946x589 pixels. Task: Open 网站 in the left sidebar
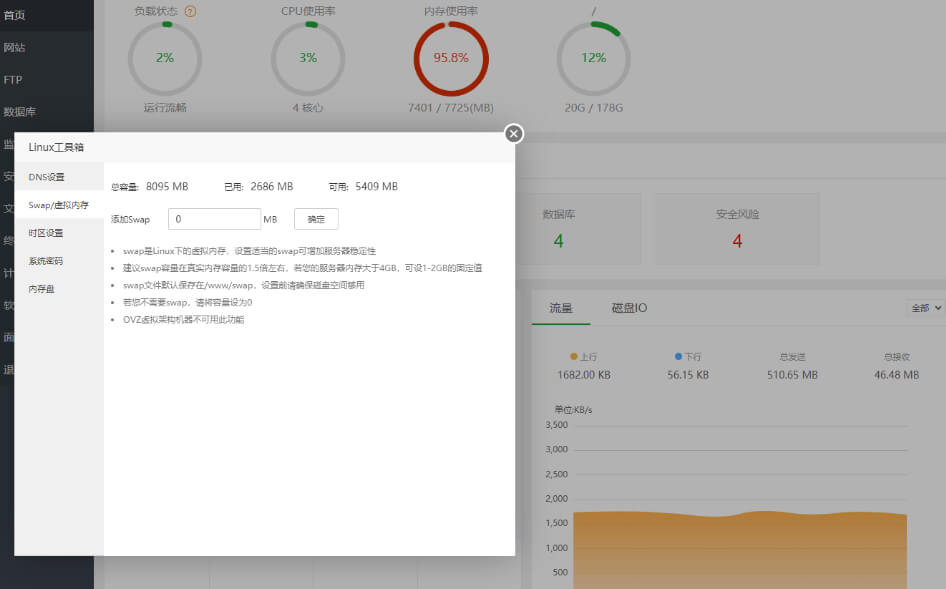(15, 47)
